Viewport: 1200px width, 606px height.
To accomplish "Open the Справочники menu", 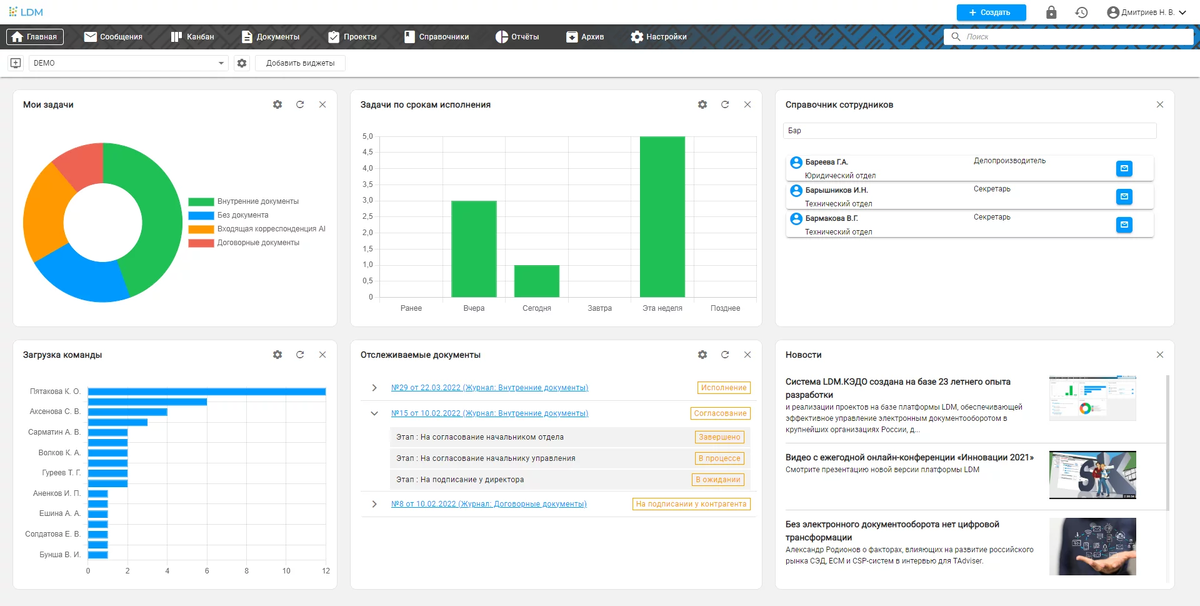I will point(436,37).
